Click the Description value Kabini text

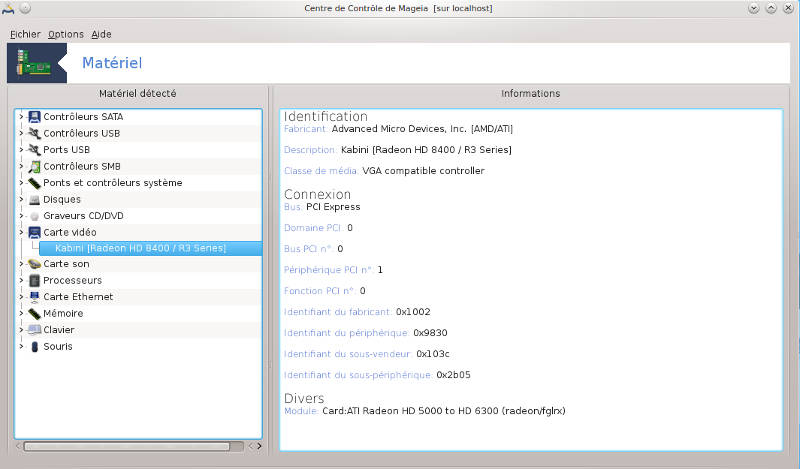(x=426, y=150)
